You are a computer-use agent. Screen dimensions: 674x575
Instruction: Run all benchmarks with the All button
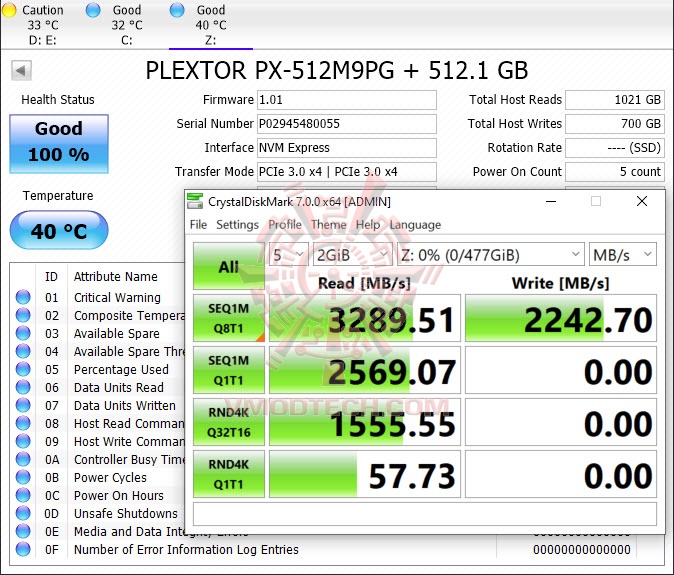click(229, 266)
